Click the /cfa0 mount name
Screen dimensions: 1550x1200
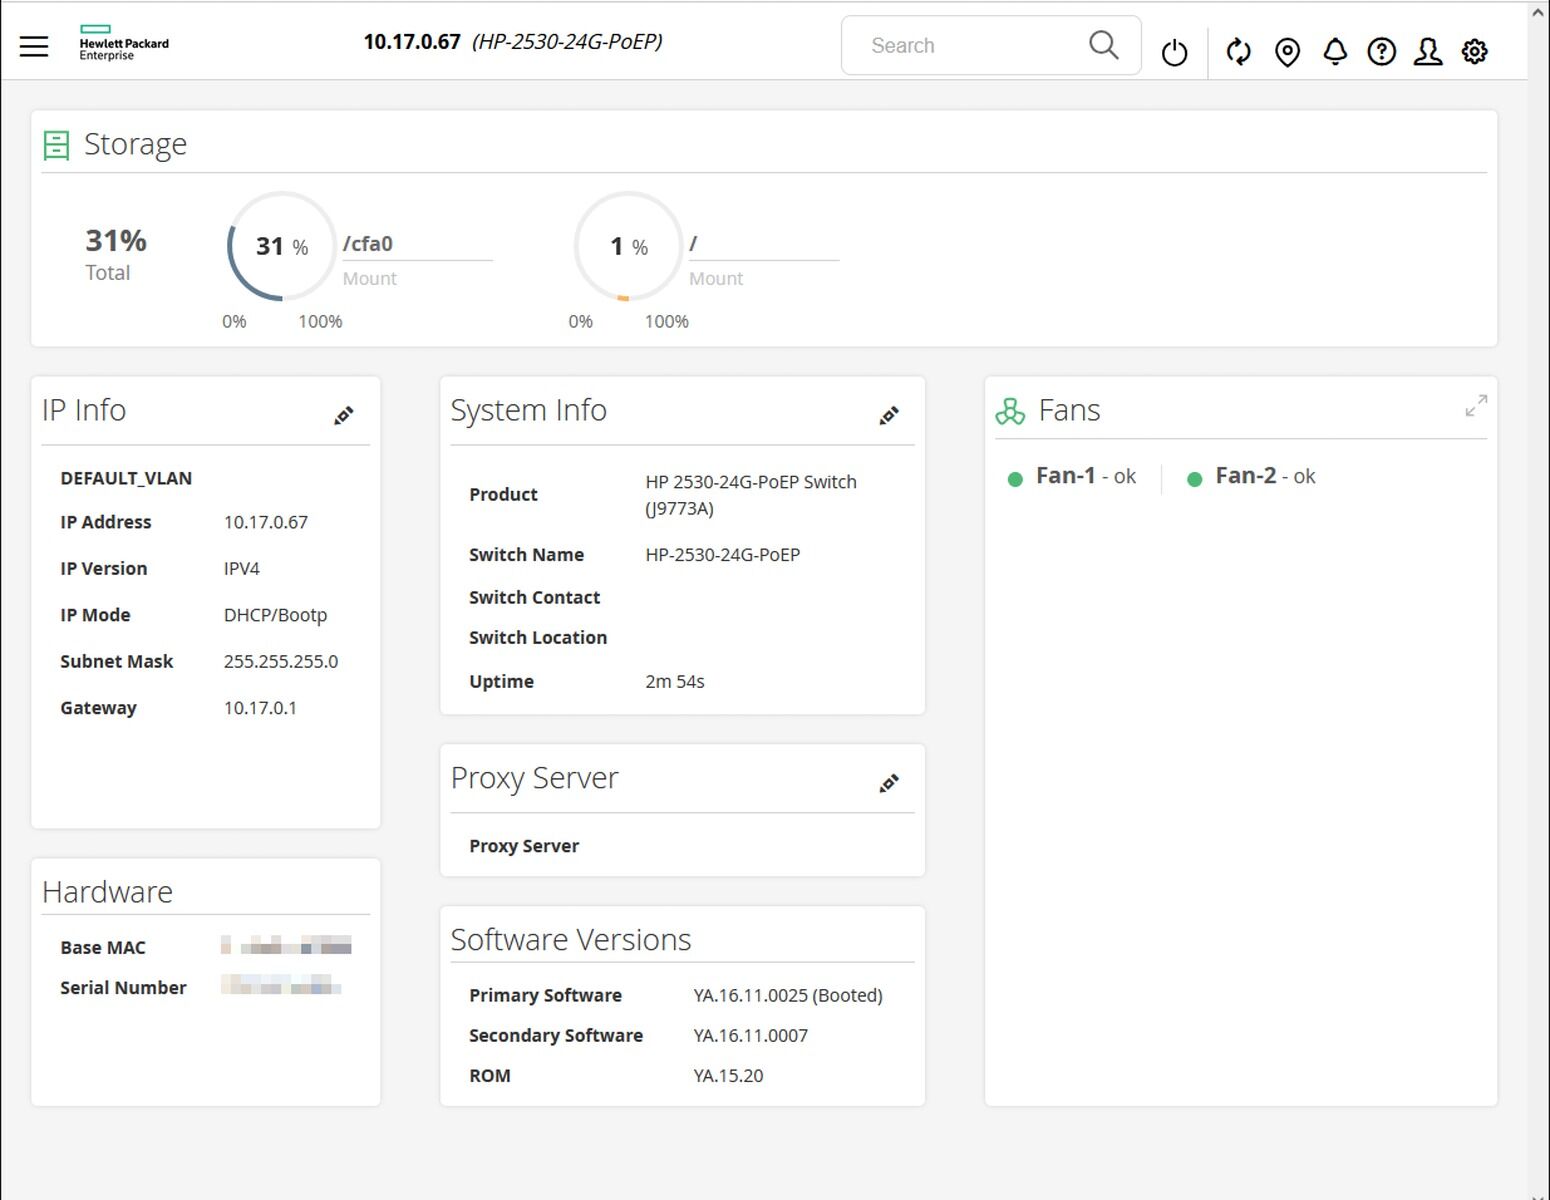368,244
